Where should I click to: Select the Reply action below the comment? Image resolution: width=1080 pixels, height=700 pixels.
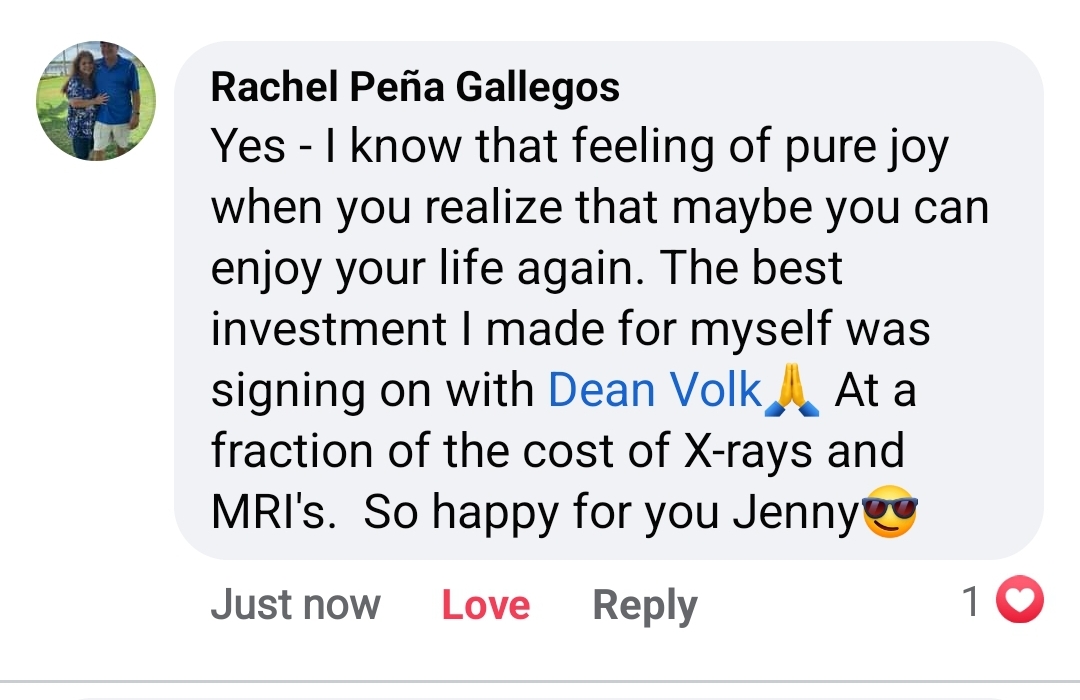pyautogui.click(x=643, y=604)
